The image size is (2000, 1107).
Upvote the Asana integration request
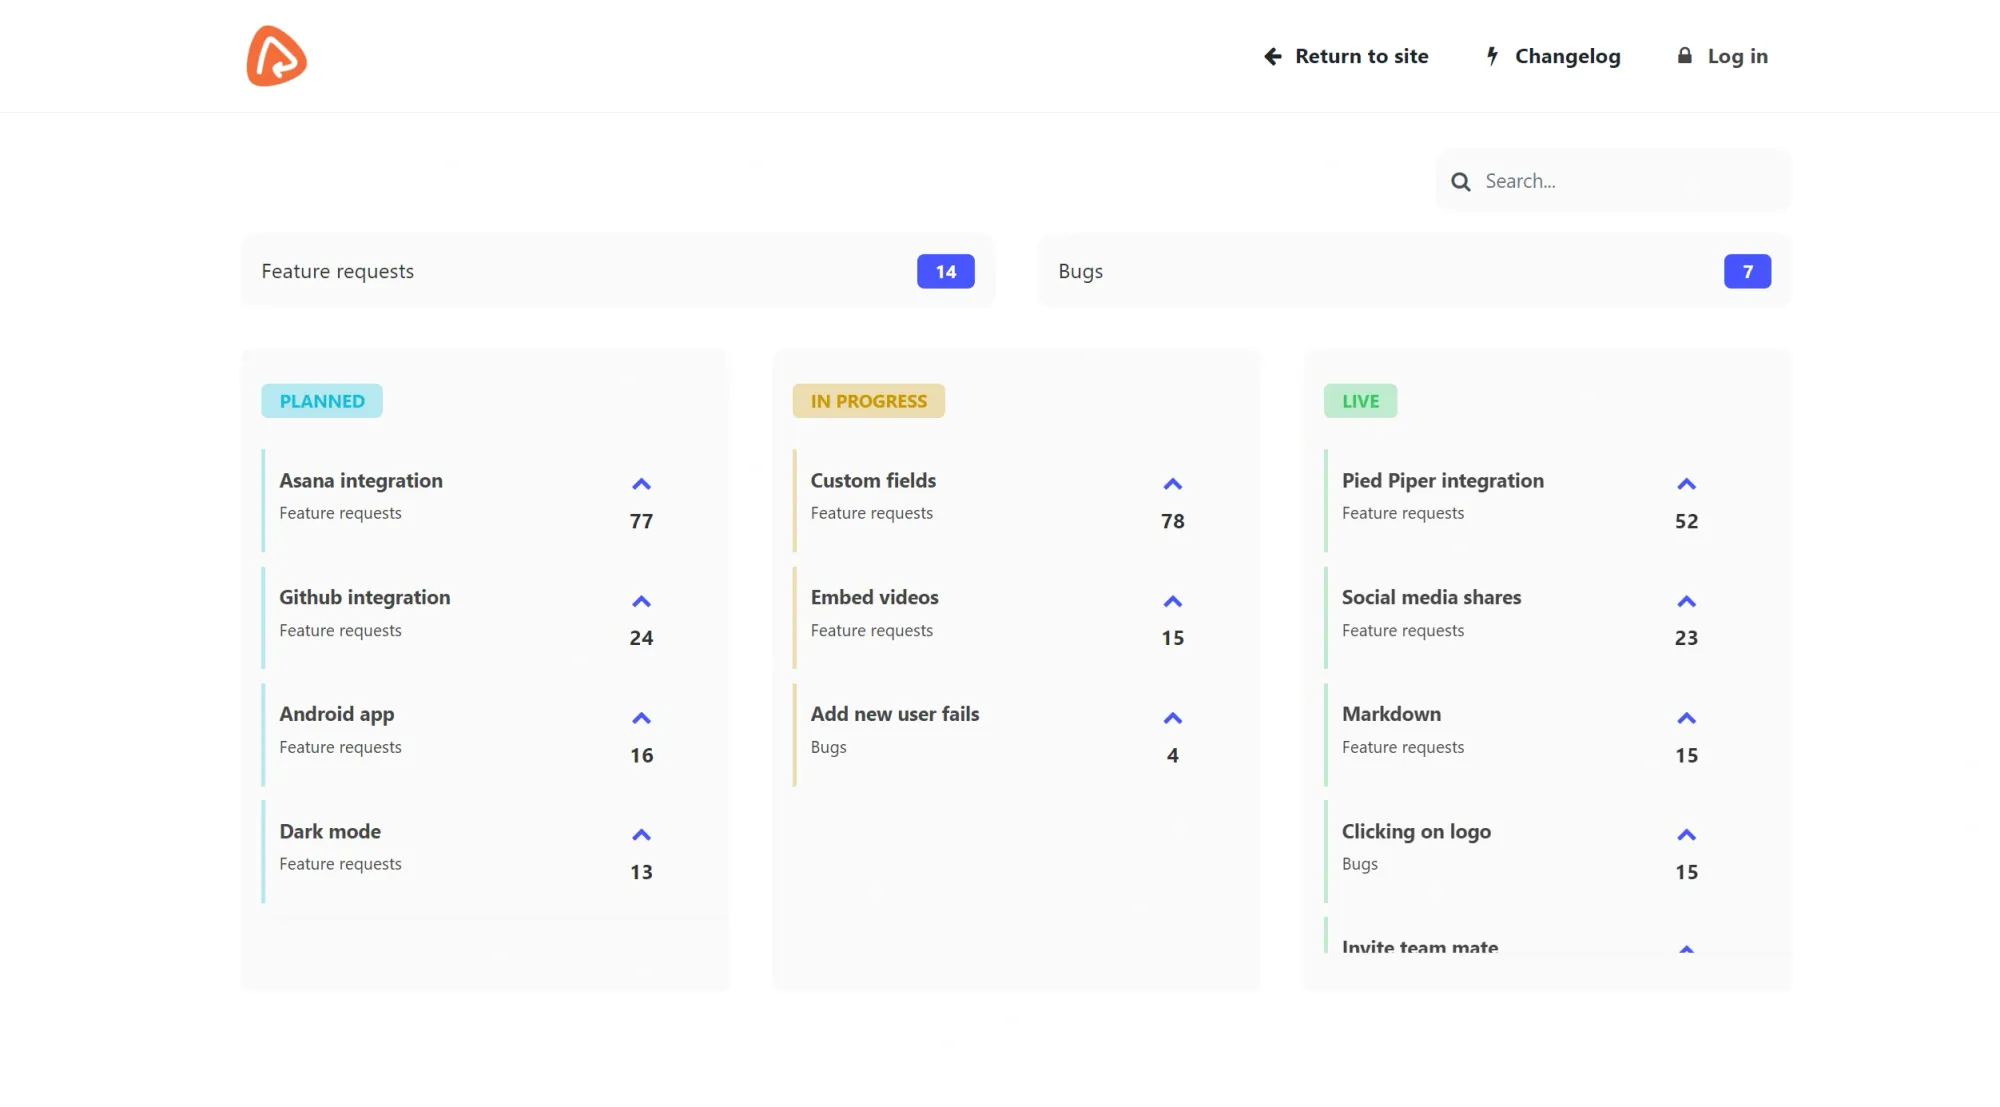click(x=641, y=484)
